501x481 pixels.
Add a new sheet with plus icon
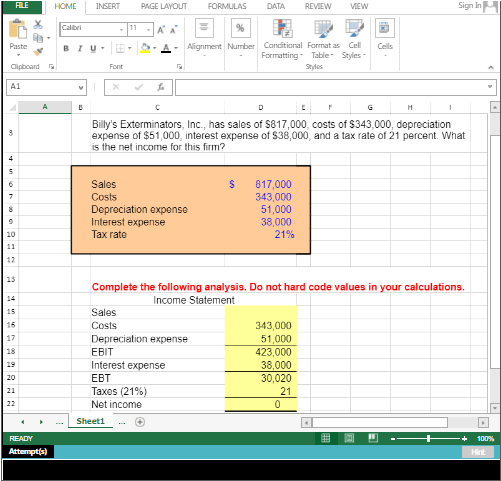140,422
